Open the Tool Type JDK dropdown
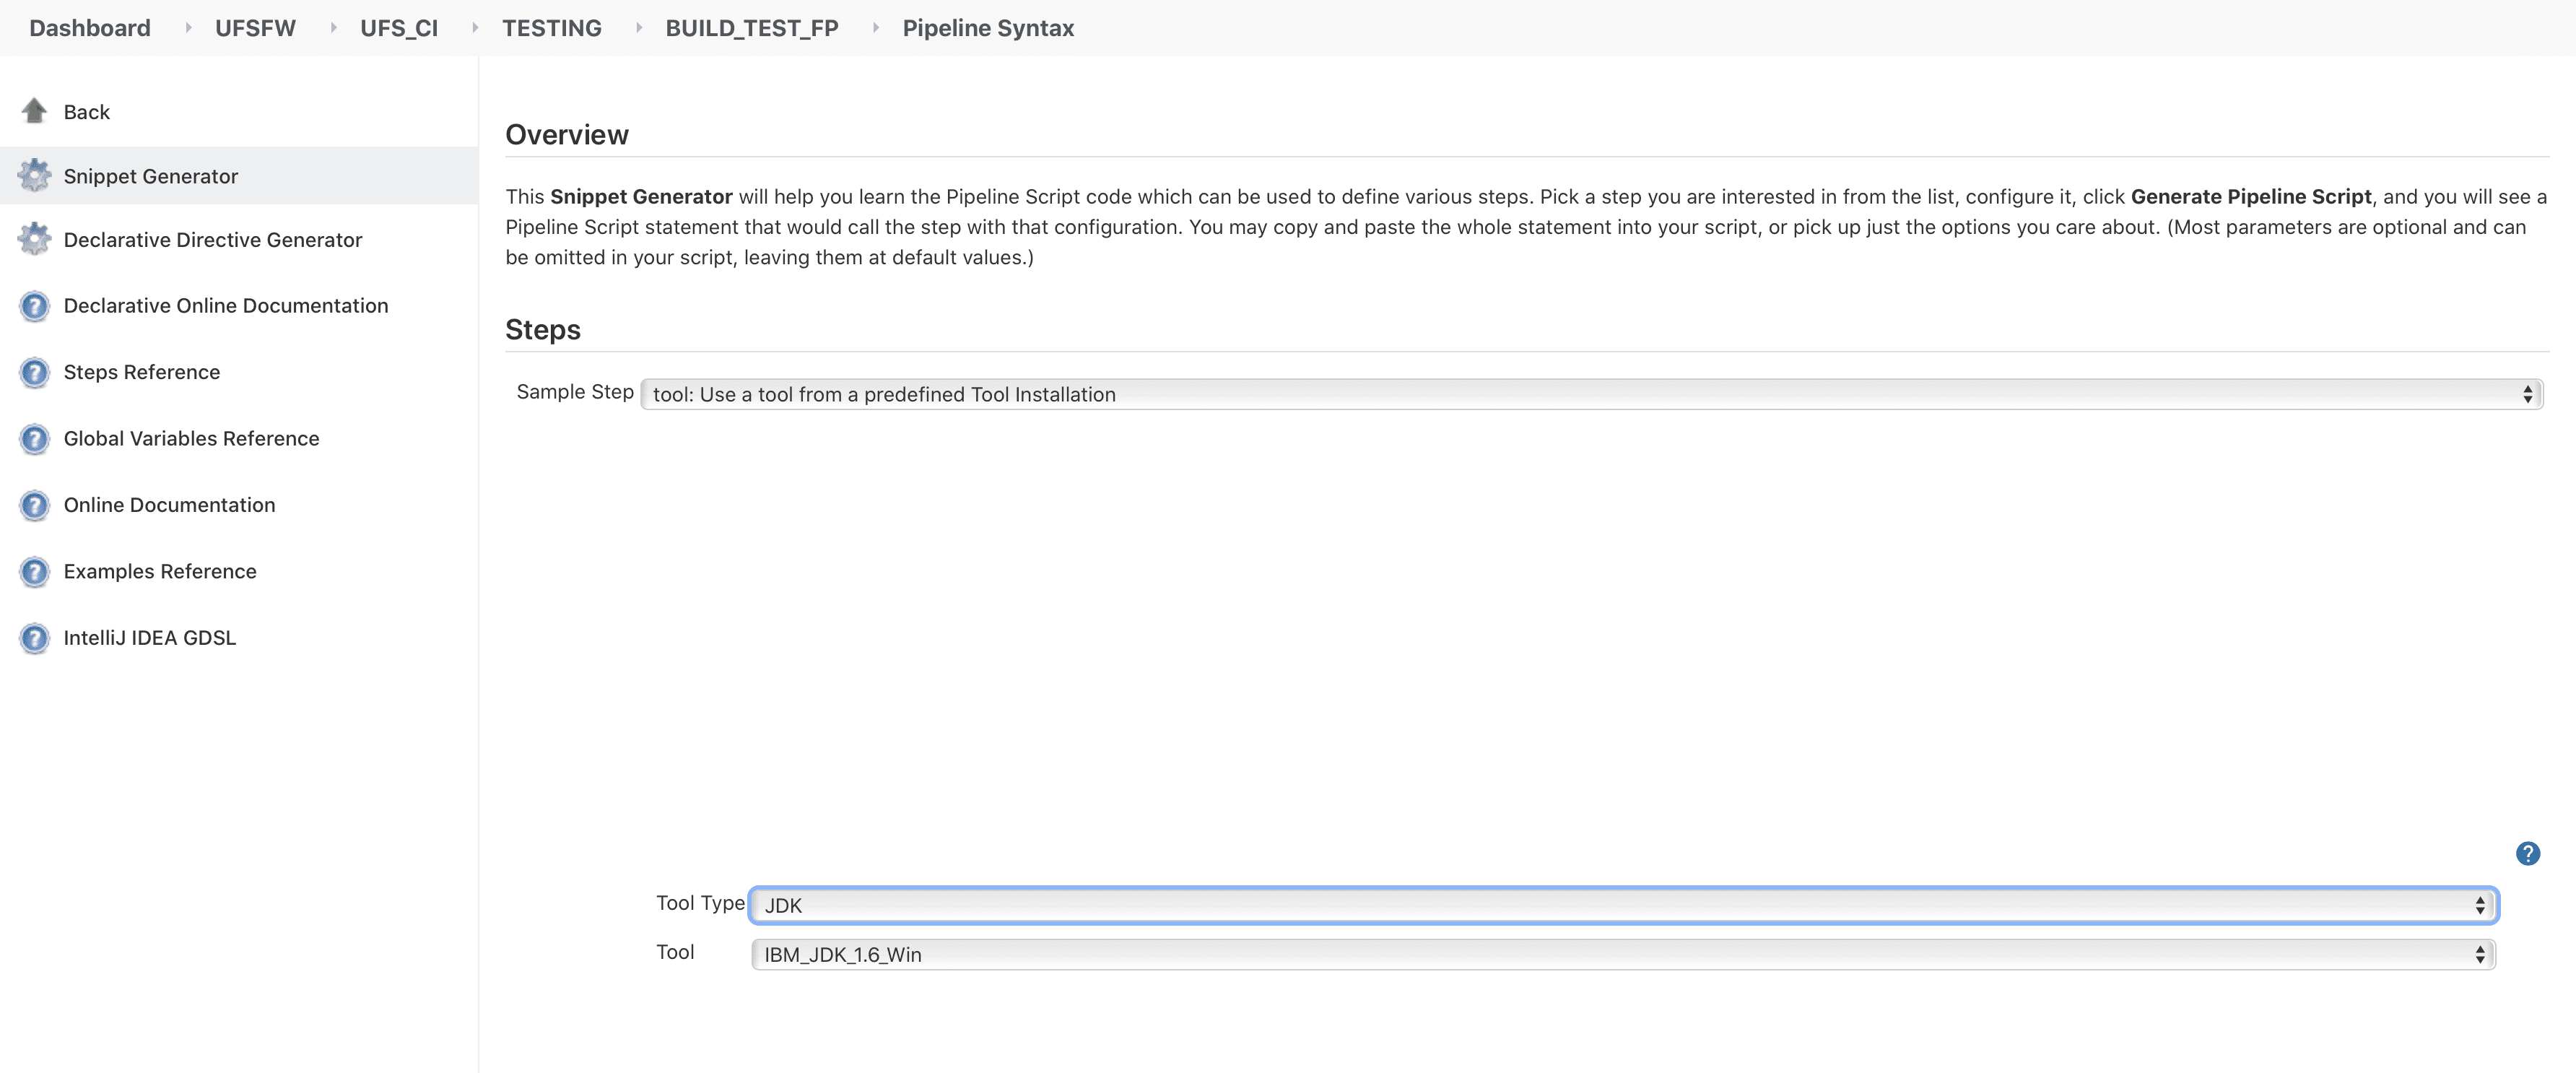Screen dimensions: 2576x1073 tap(1623, 905)
